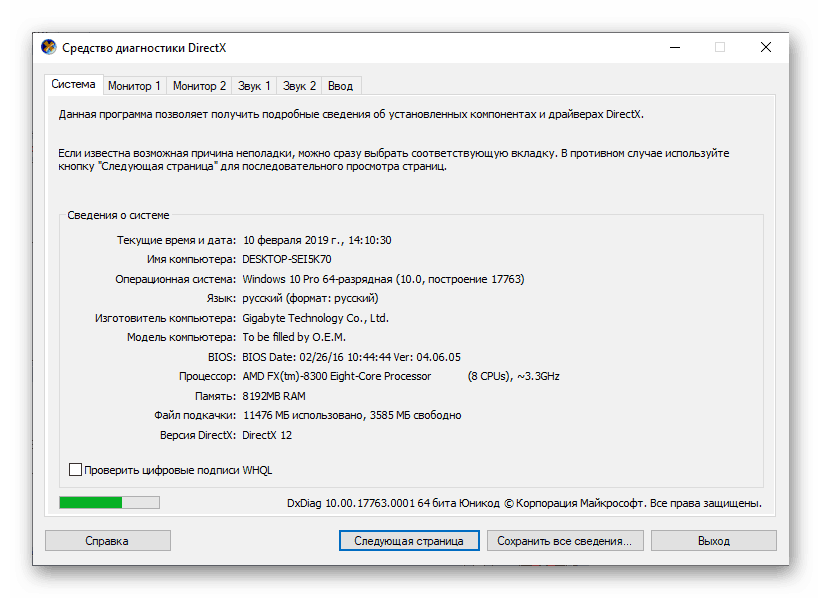Screen dimensions: 821x598
Task: Click the DirectX diagnostic tool title icon
Action: [49, 47]
